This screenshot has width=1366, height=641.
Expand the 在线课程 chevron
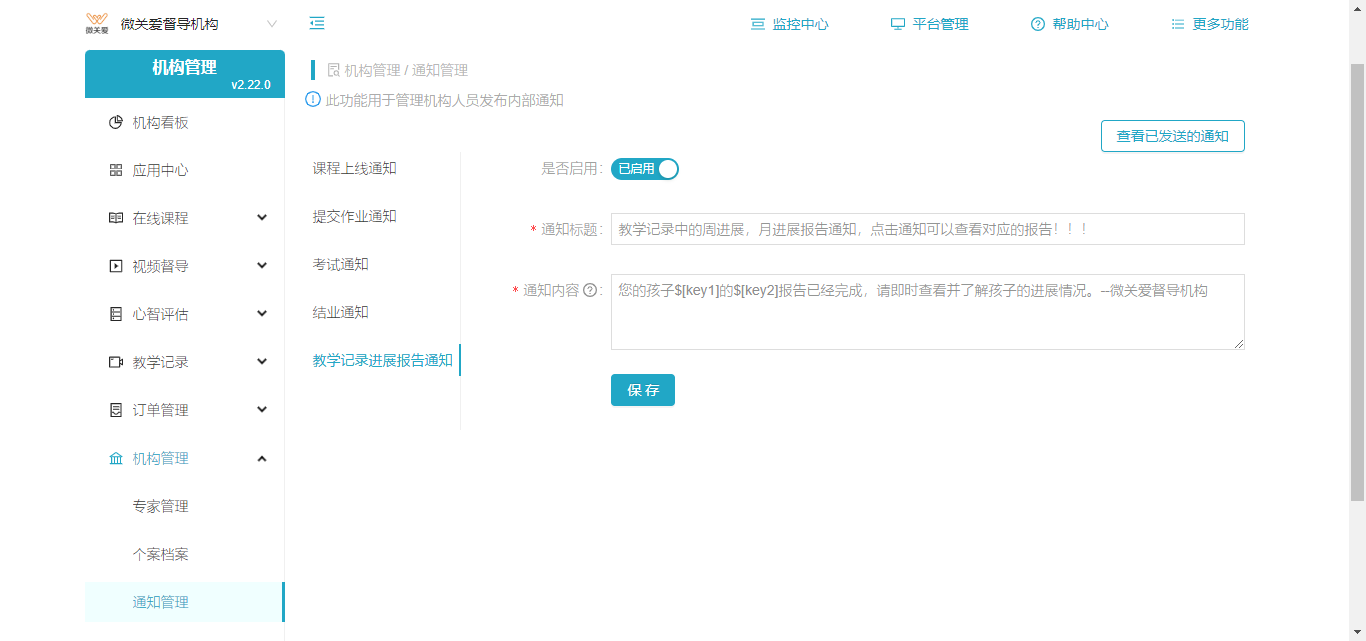tap(262, 218)
